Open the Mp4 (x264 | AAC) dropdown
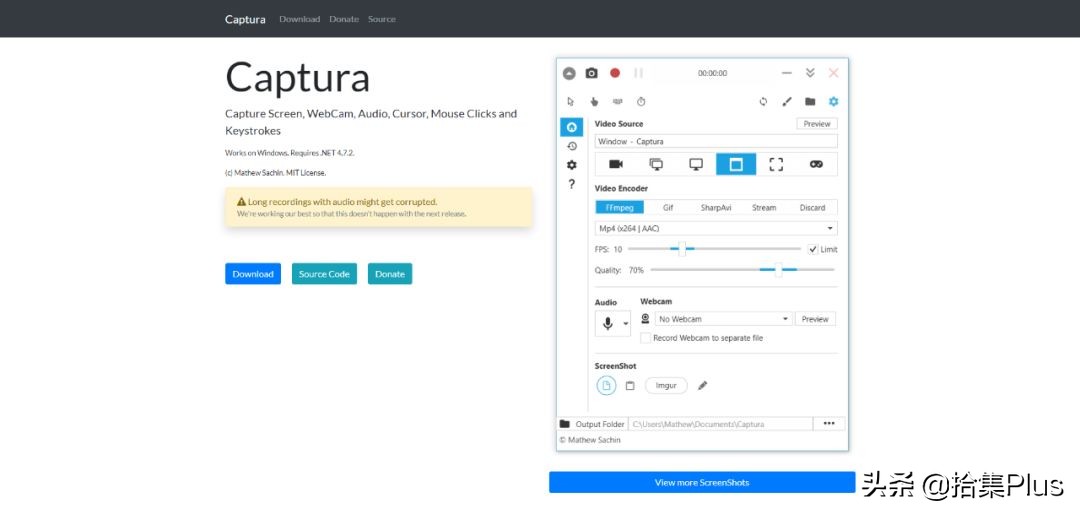The height and width of the screenshot is (514, 1080). coord(716,228)
